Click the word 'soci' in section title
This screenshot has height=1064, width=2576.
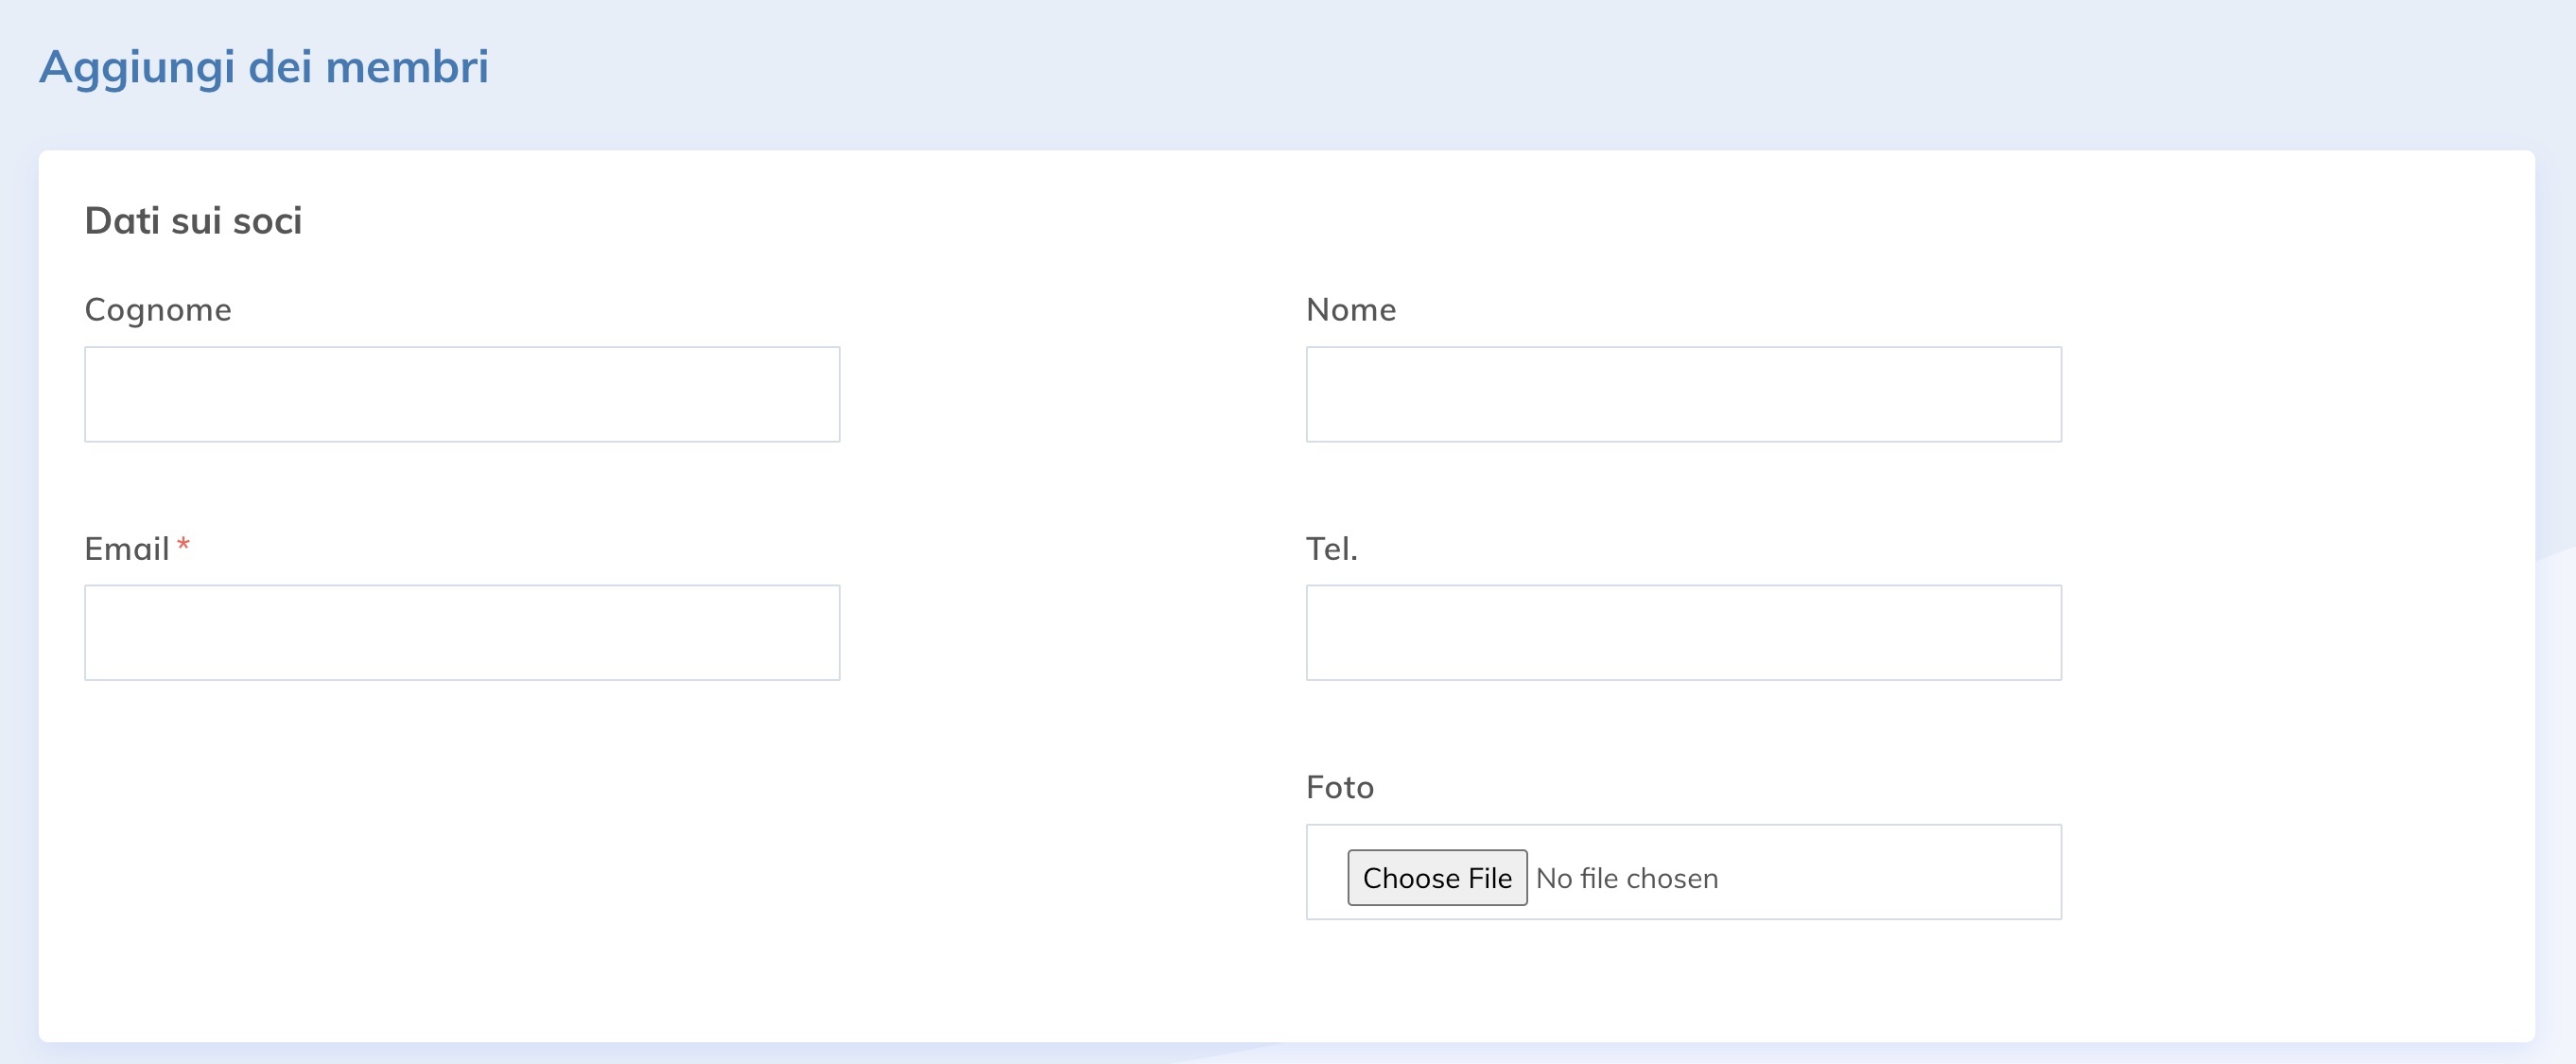(x=267, y=221)
